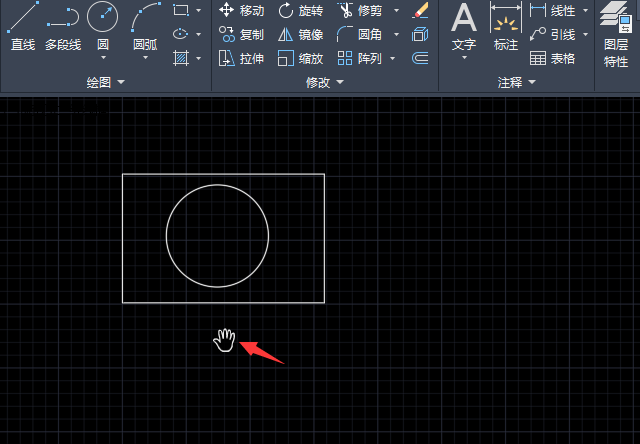
Task: Open the 线性 dropdown arrow
Action: (x=586, y=10)
